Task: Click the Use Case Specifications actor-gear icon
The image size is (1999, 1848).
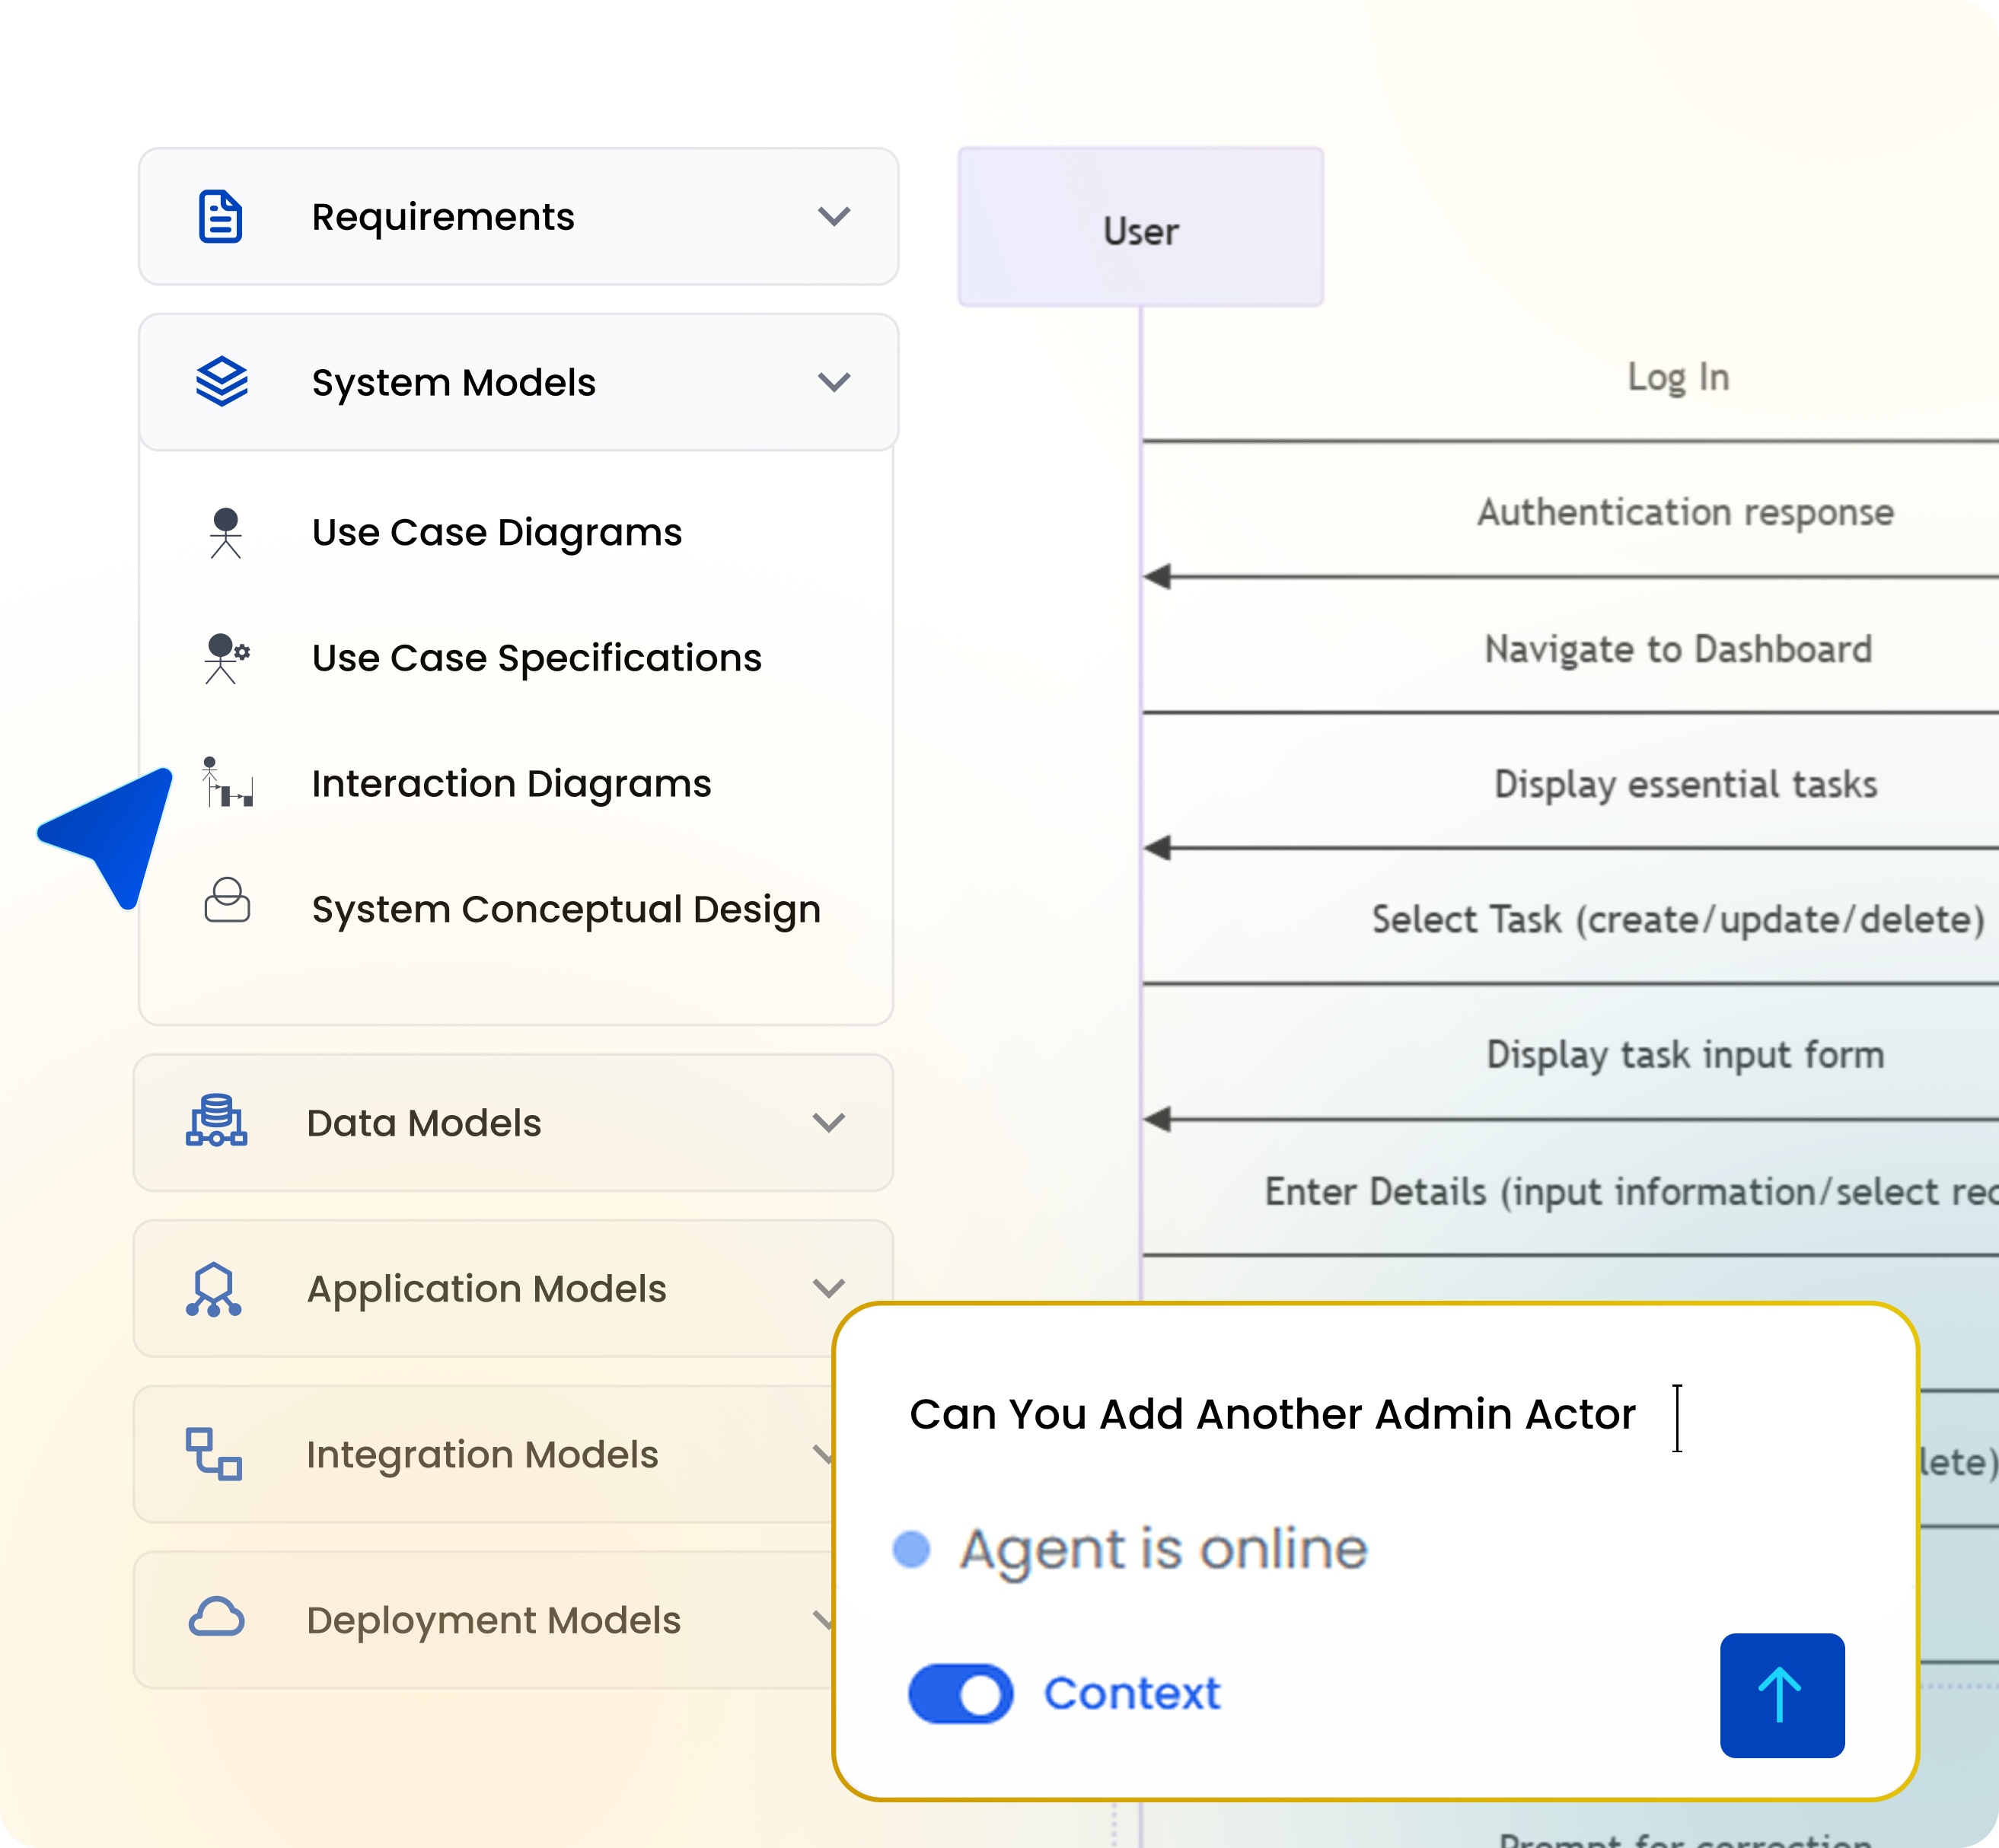Action: tap(226, 658)
